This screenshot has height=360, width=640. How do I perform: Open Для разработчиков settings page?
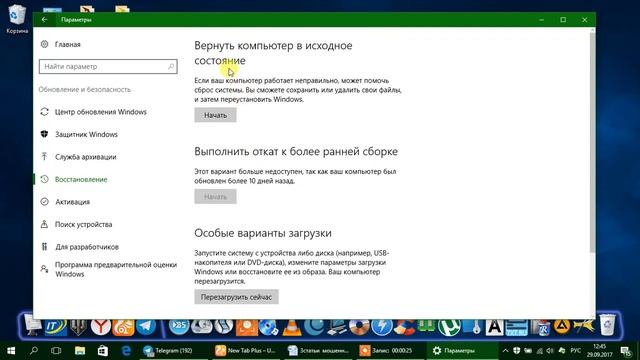tap(80, 247)
